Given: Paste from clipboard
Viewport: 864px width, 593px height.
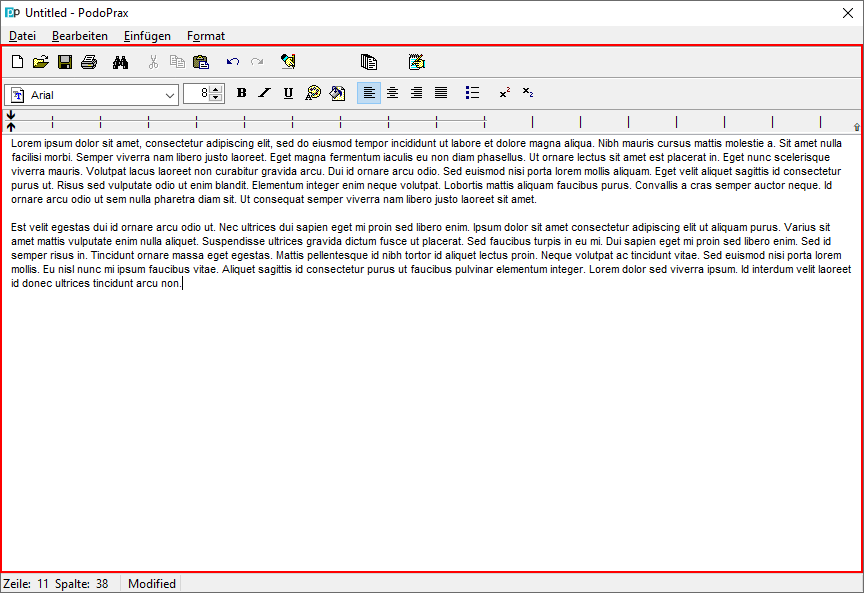Looking at the screenshot, I should [201, 62].
